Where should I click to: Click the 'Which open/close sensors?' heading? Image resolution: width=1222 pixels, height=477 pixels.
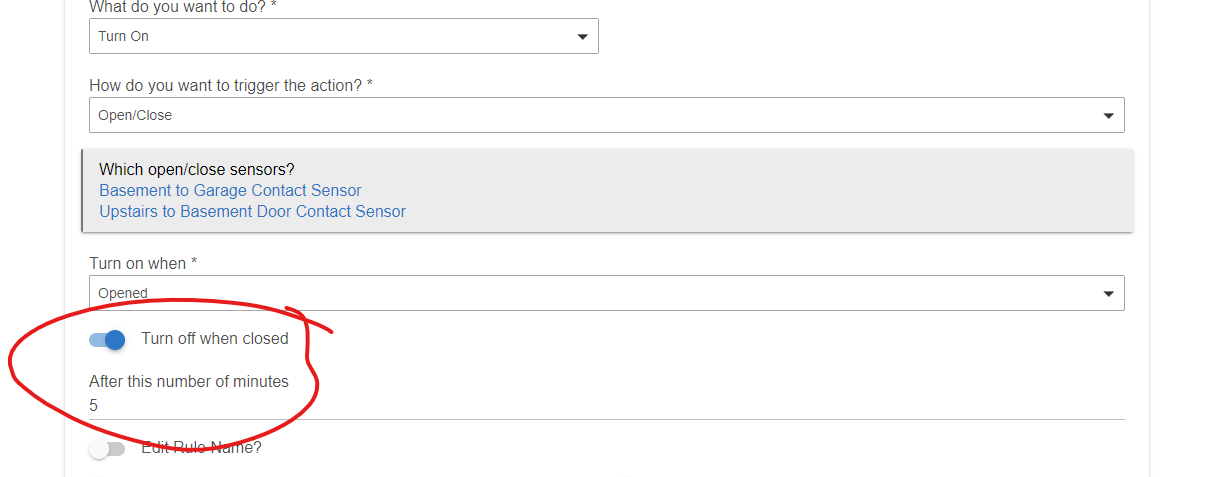pyautogui.click(x=197, y=169)
